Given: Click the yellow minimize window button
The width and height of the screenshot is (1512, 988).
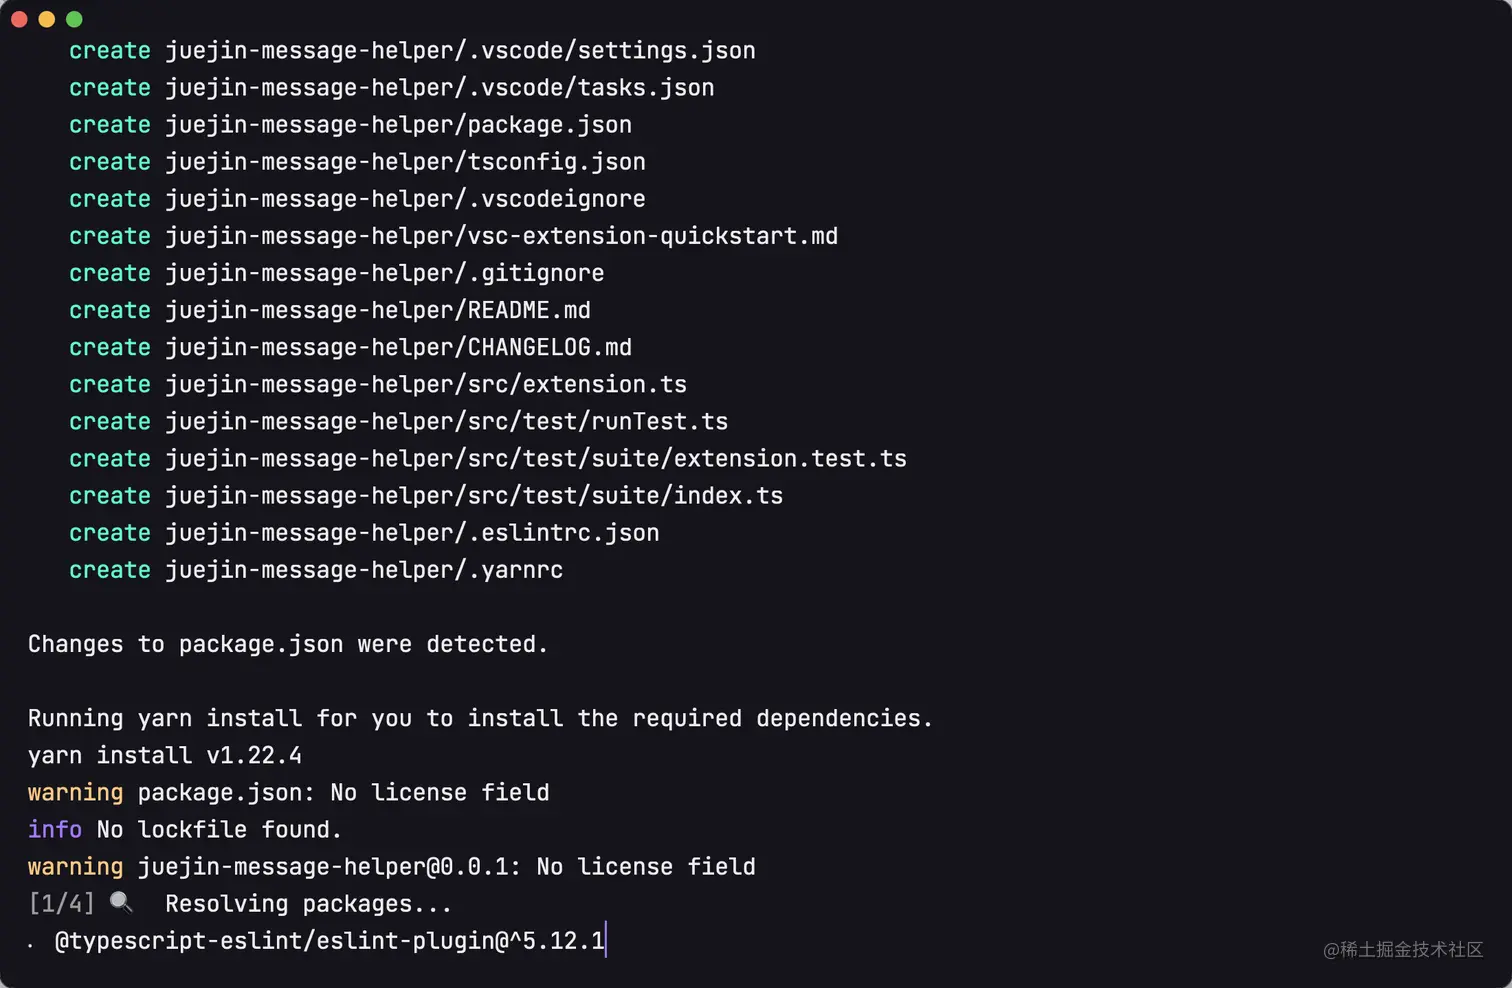Looking at the screenshot, I should 46,19.
